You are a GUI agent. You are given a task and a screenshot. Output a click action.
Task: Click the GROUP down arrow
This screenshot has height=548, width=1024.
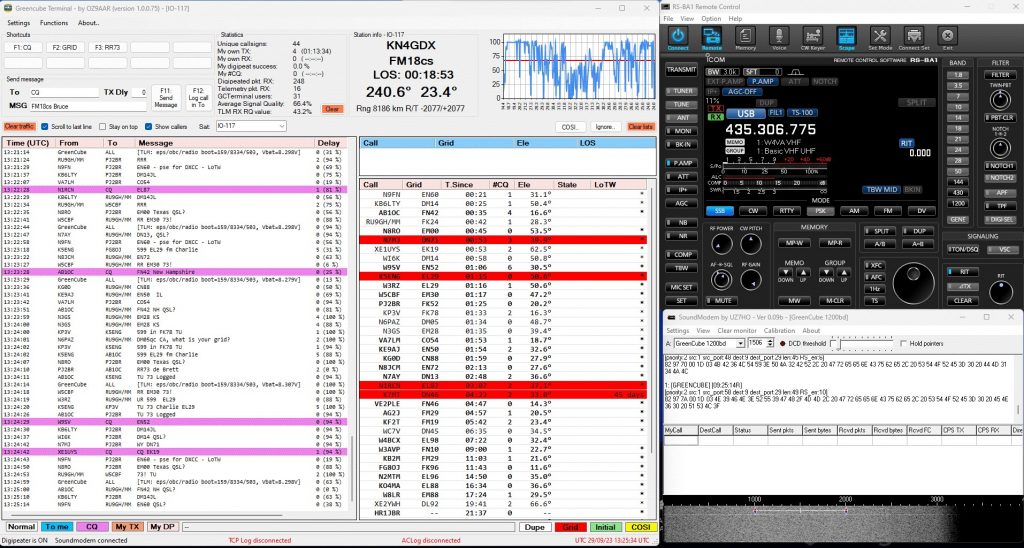coord(826,272)
